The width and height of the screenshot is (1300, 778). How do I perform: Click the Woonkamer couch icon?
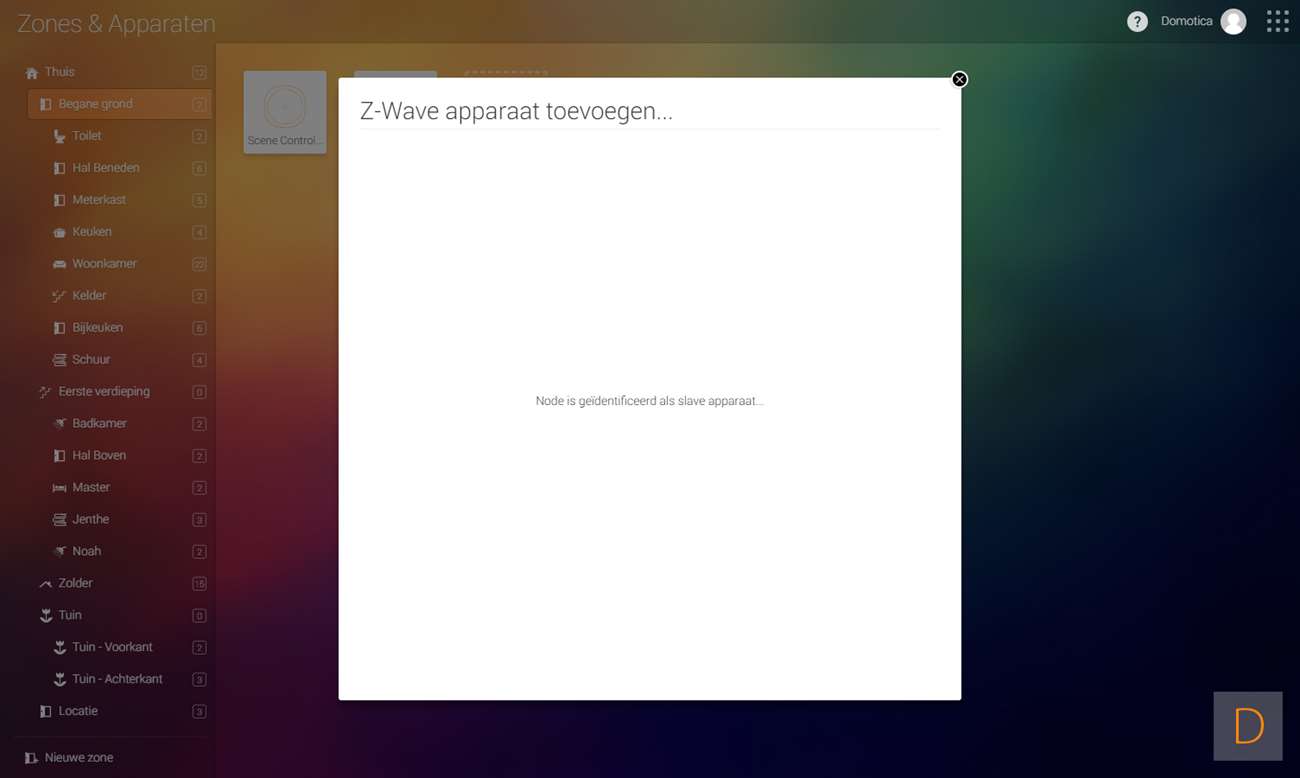tap(59, 264)
